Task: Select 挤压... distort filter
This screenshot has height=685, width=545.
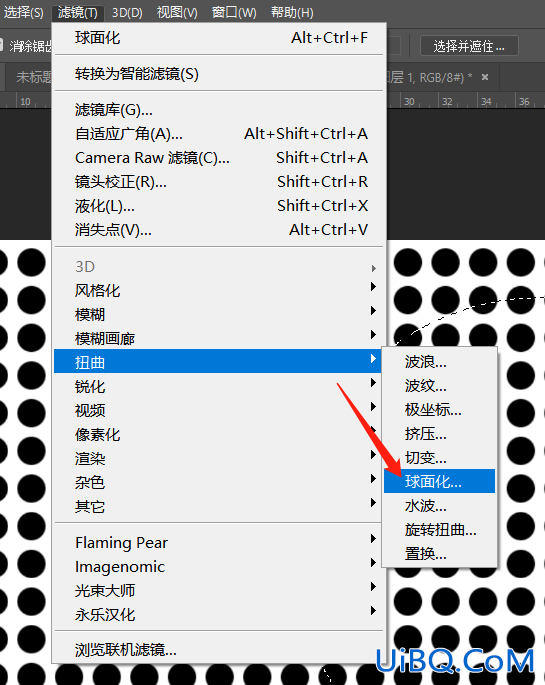Action: pyautogui.click(x=439, y=434)
